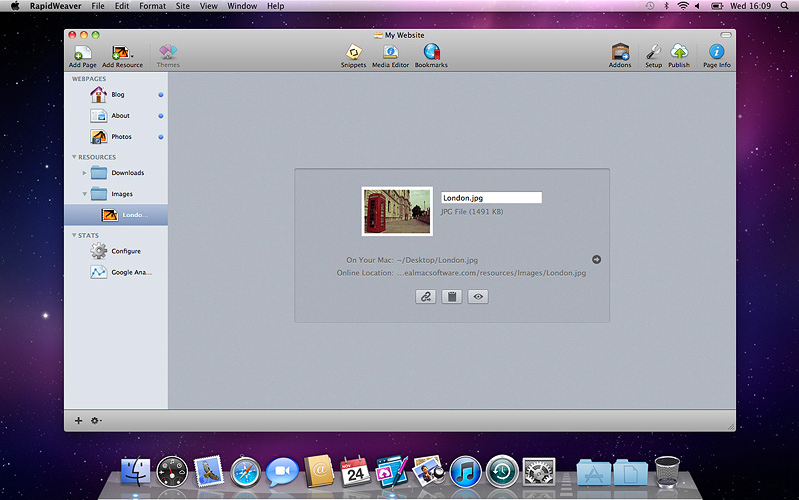Open Bookmarks from the toolbar
This screenshot has width=799, height=500.
(431, 53)
